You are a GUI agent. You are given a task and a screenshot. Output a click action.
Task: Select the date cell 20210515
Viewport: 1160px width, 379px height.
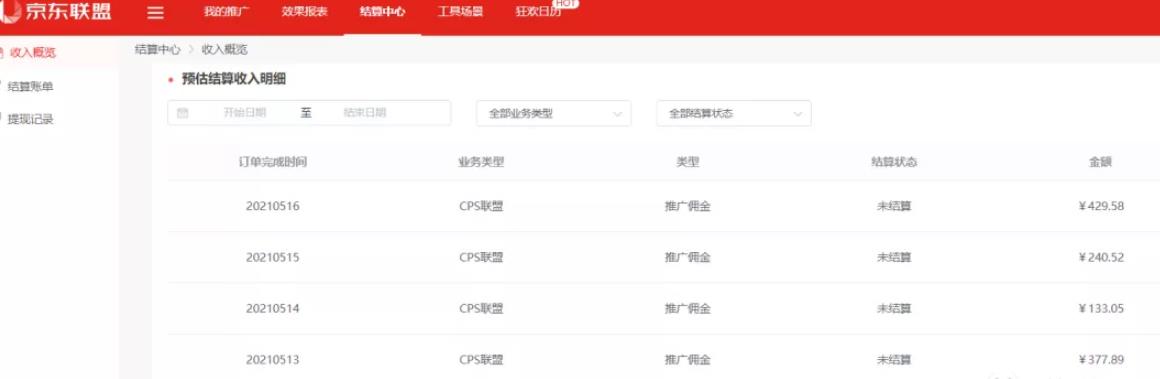tap(272, 258)
